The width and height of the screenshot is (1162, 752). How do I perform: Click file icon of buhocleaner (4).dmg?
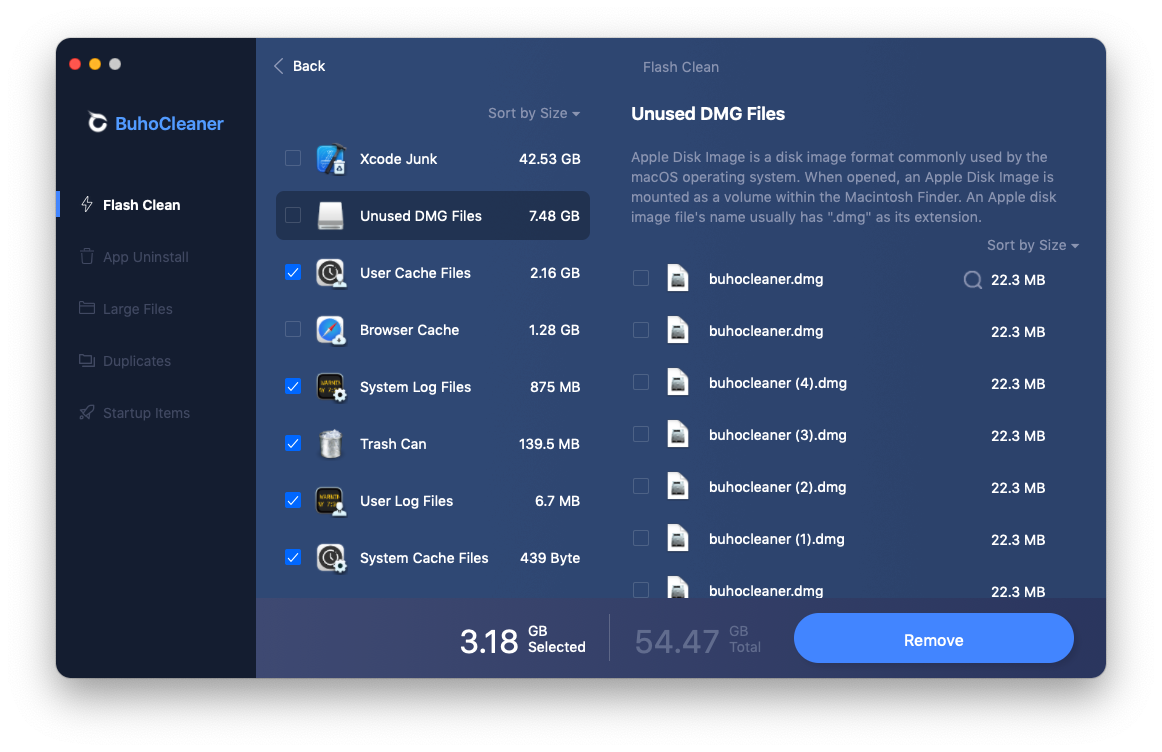(677, 382)
